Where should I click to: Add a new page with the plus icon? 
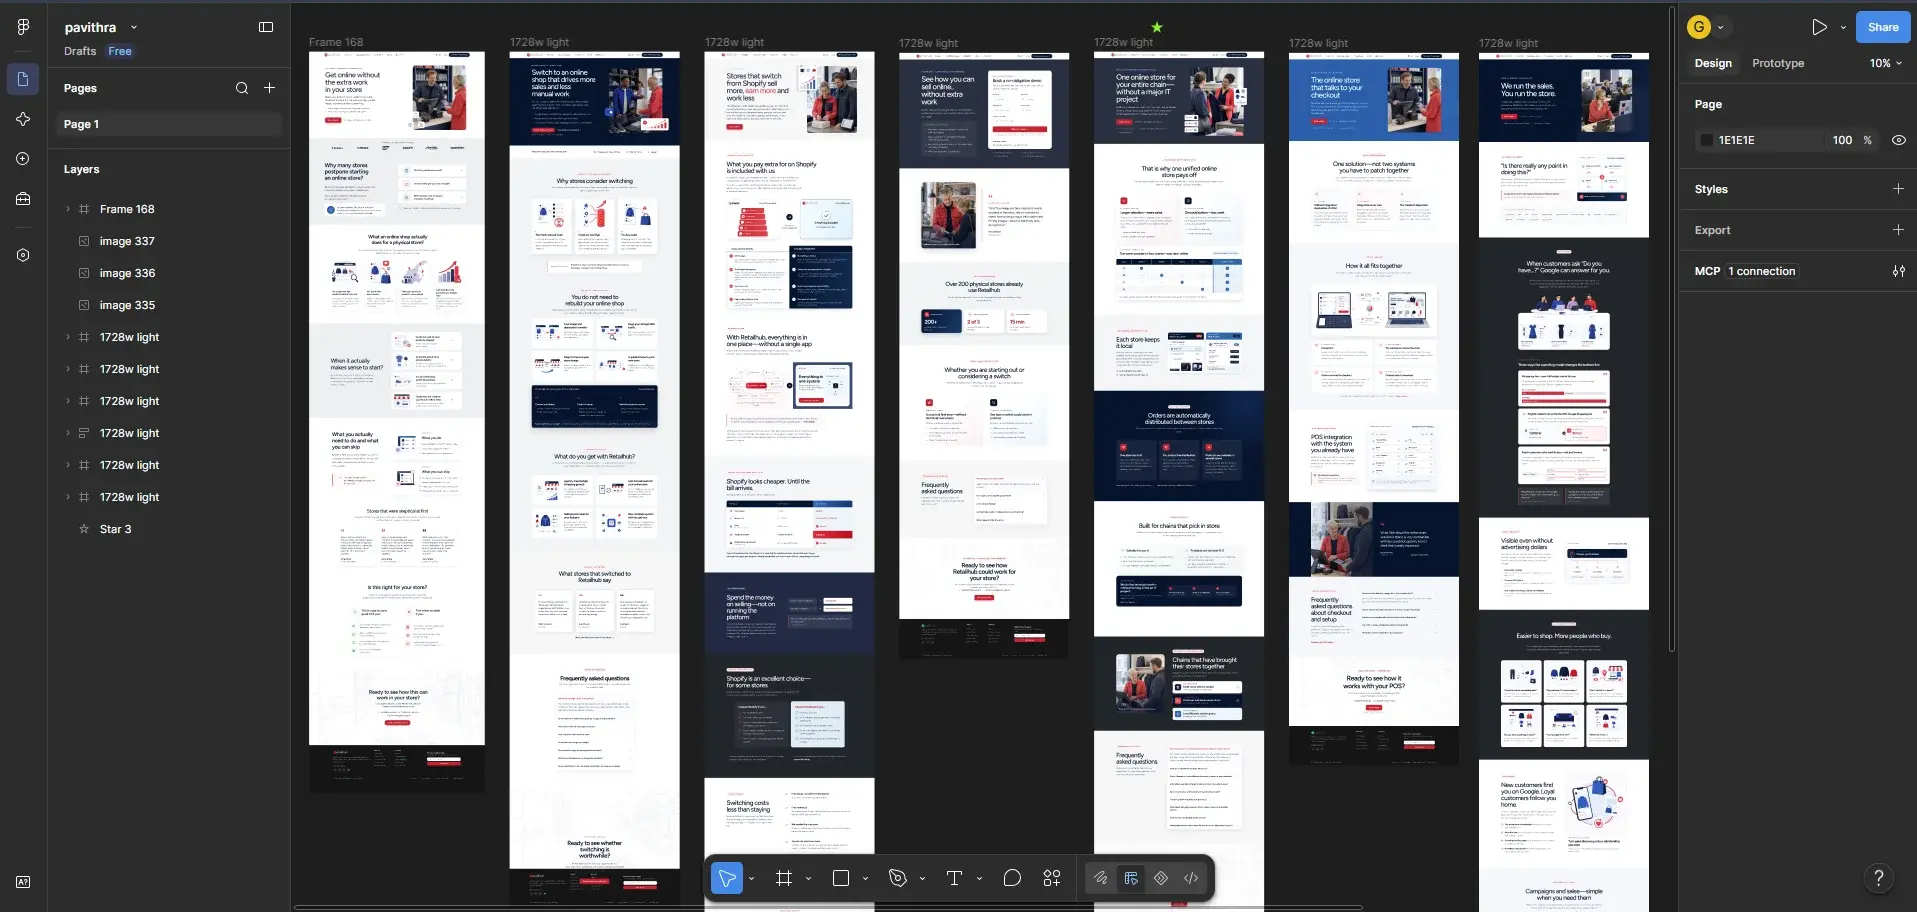pyautogui.click(x=269, y=88)
